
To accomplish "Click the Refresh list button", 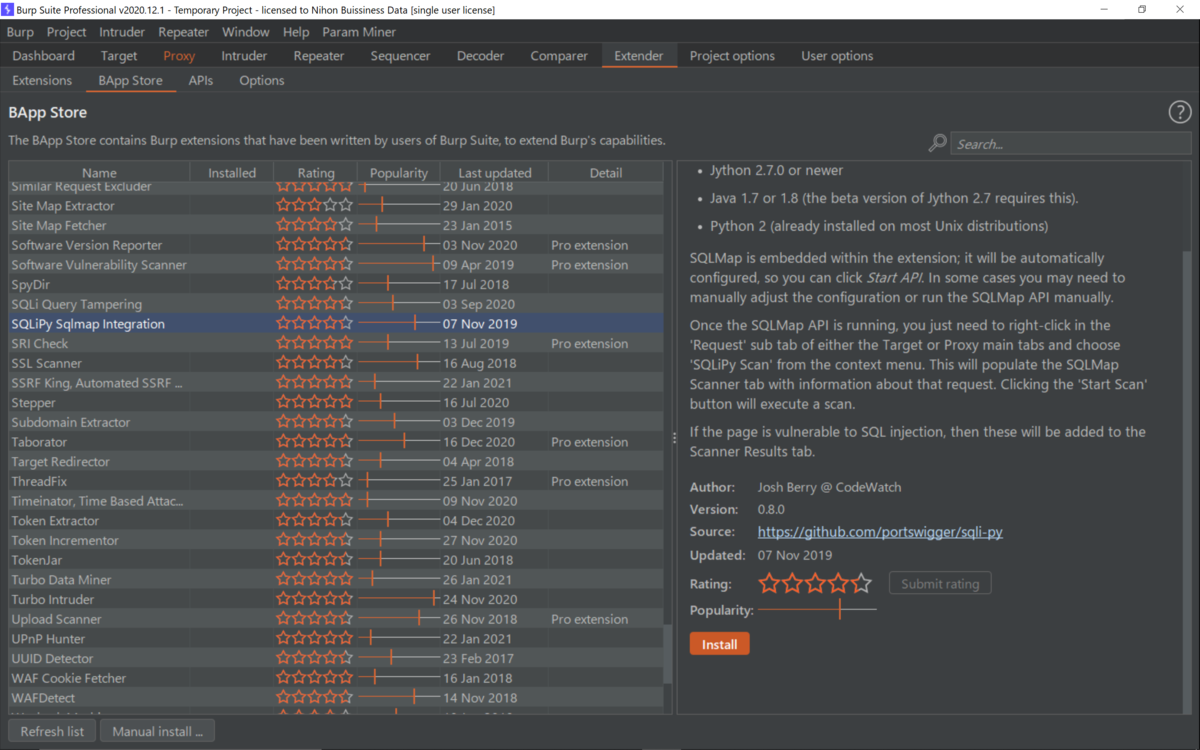I will click(52, 731).
